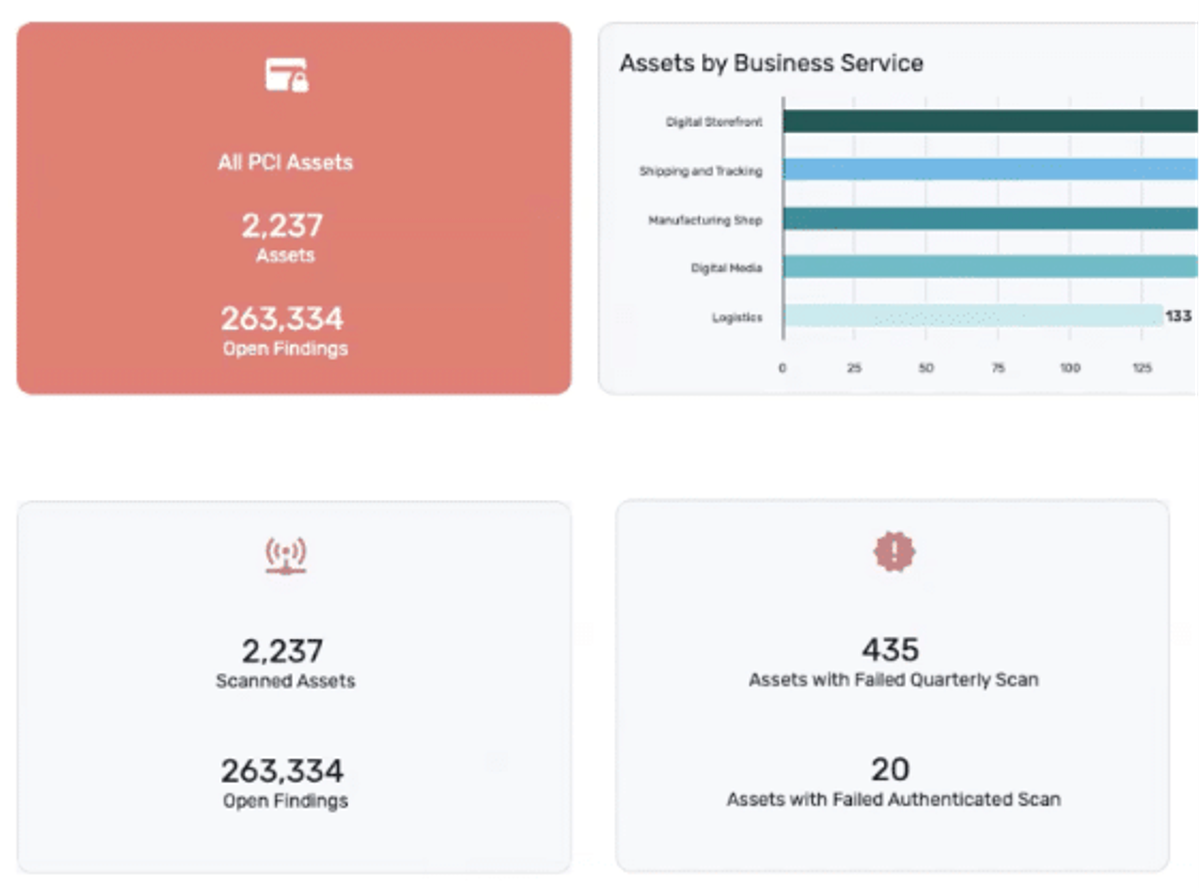Image resolution: width=1200 pixels, height=893 pixels.
Task: Click the 2,237 Assets count in red card
Action: click(283, 225)
